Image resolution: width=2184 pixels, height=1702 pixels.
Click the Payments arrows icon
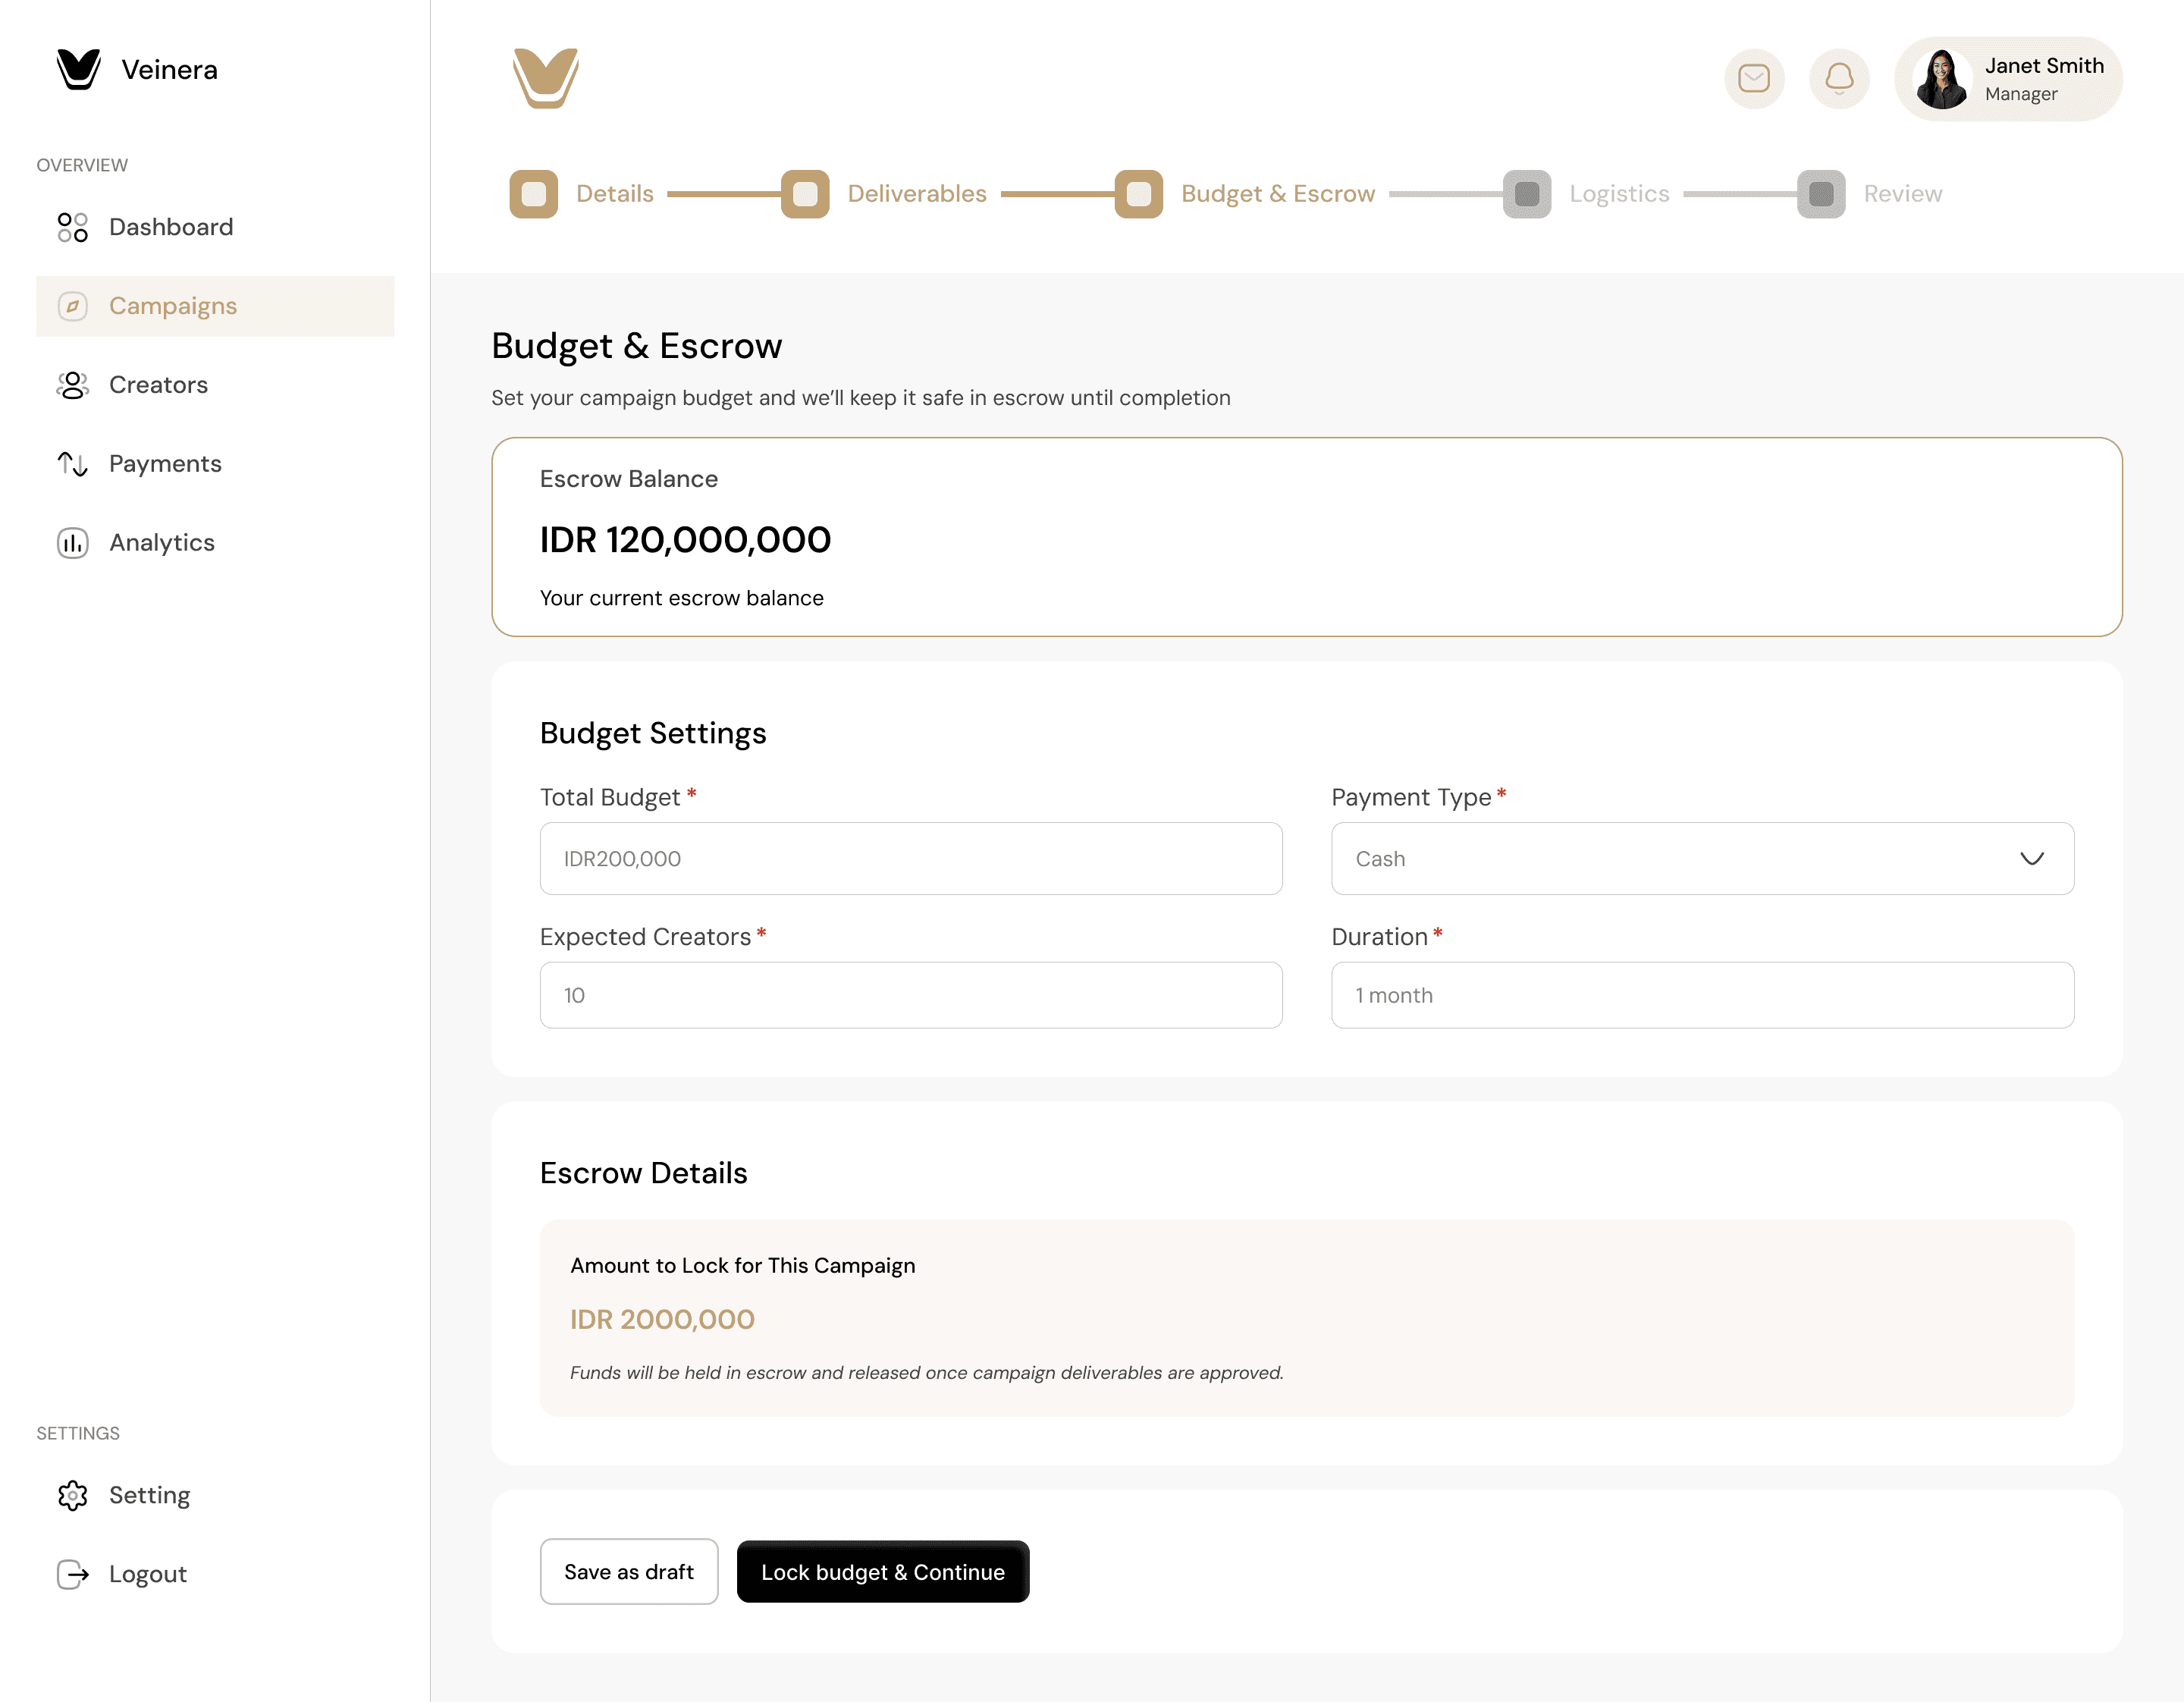click(x=73, y=464)
